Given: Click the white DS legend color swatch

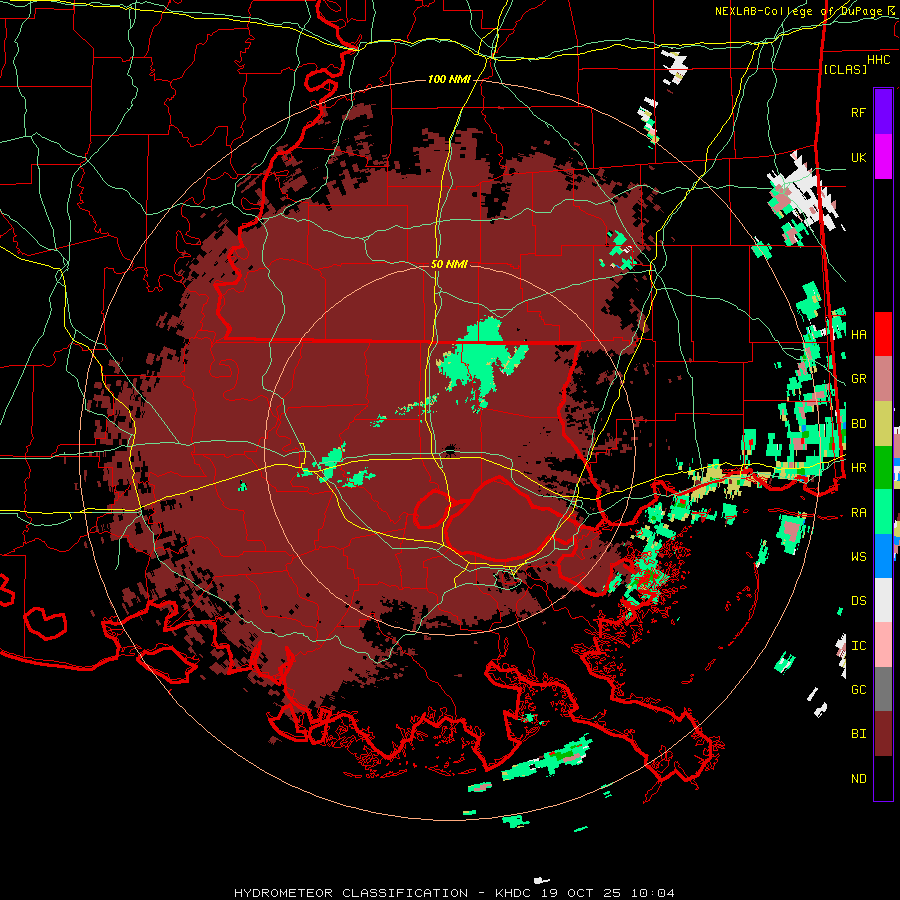Looking at the screenshot, I should [883, 600].
